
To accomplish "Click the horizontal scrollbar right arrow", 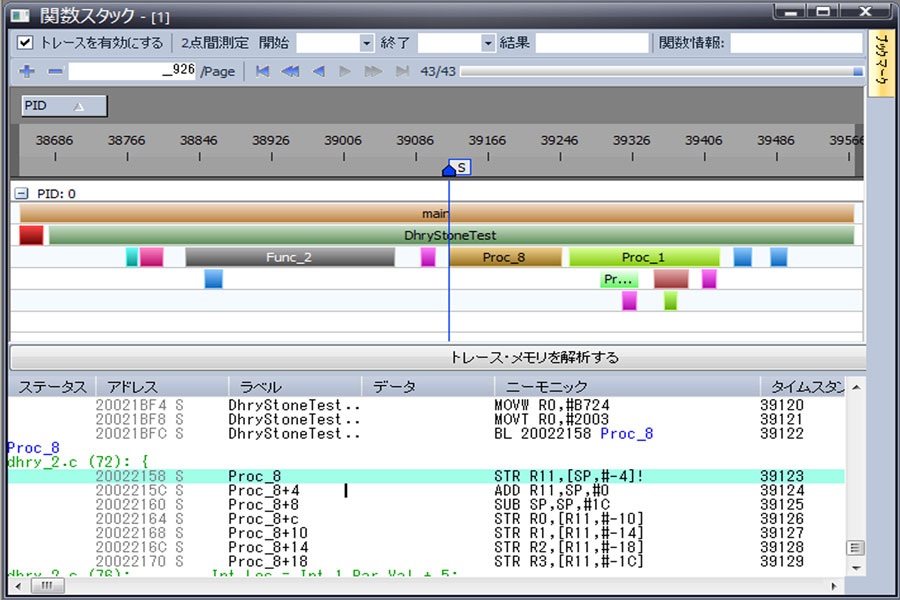I will point(834,586).
